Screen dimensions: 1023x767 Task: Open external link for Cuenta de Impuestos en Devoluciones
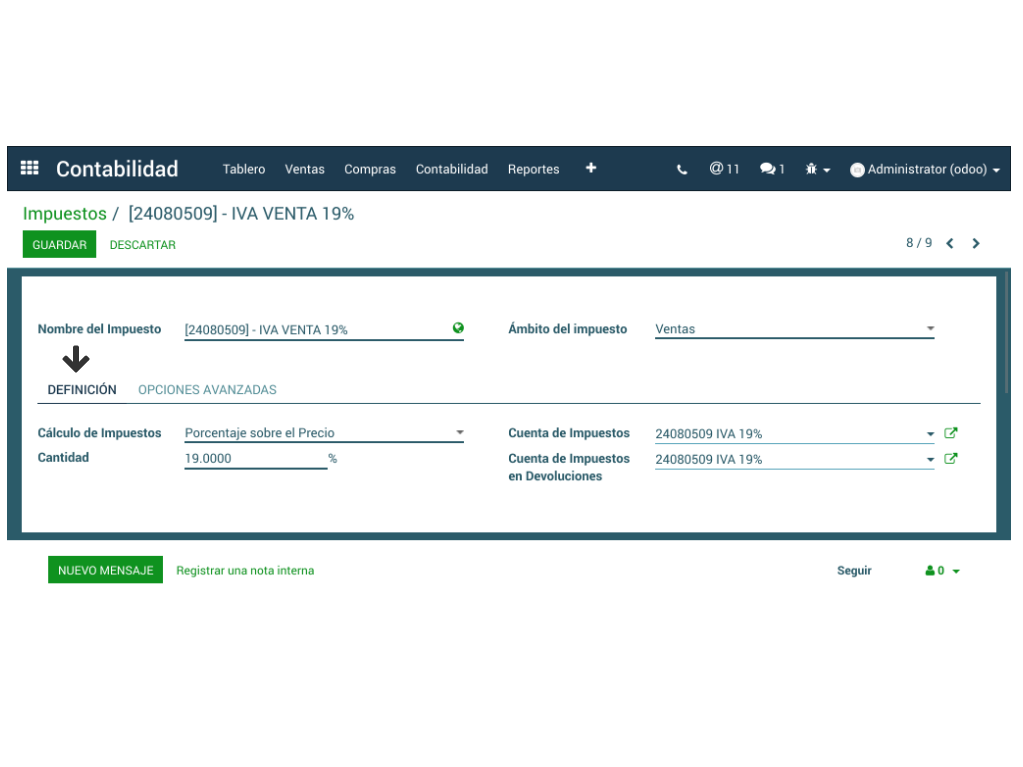pyautogui.click(x=951, y=459)
